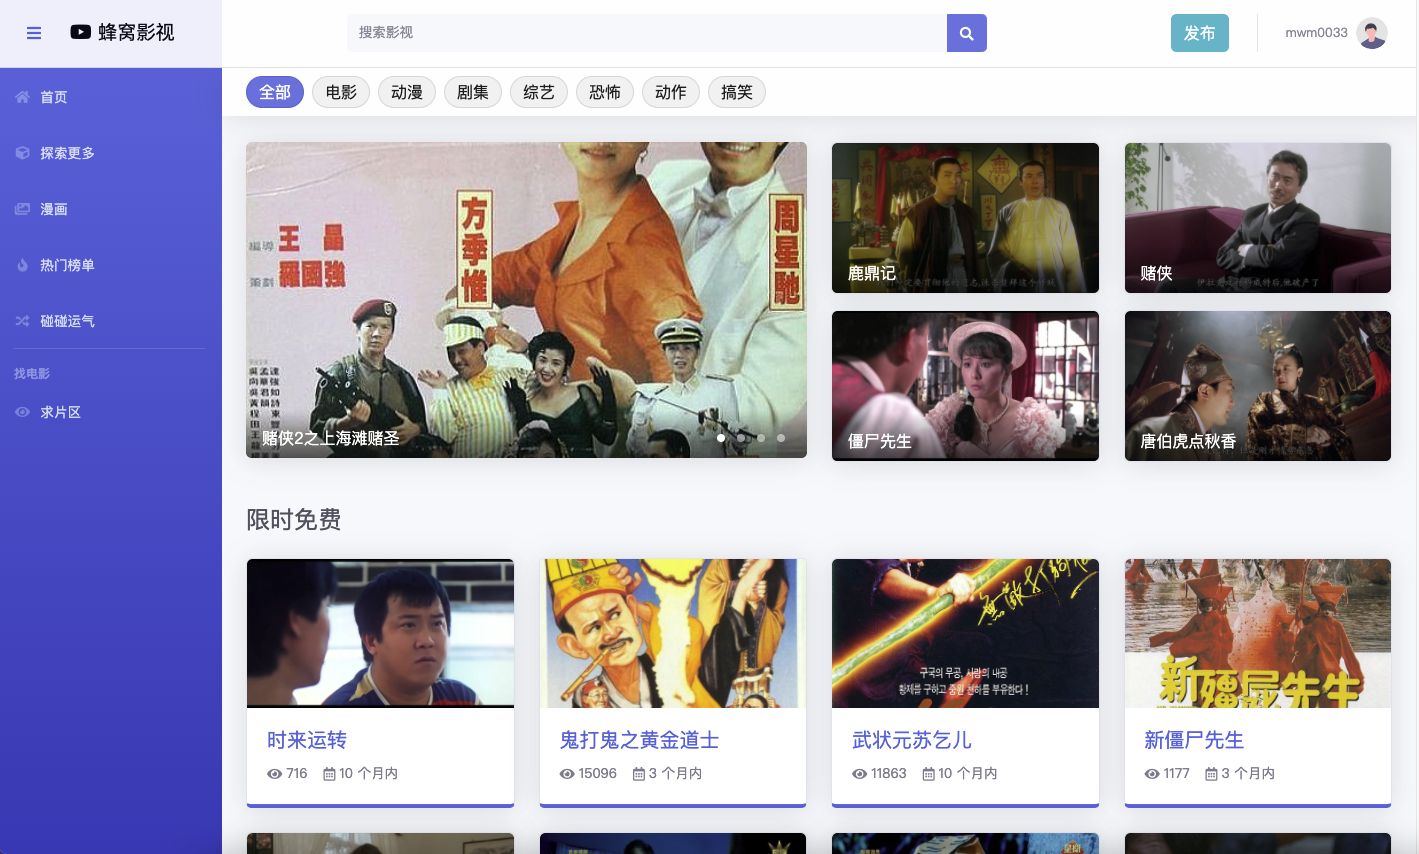Click the 蜂窝影视 play logo icon
Viewport: 1419px width, 854px height.
point(81,32)
